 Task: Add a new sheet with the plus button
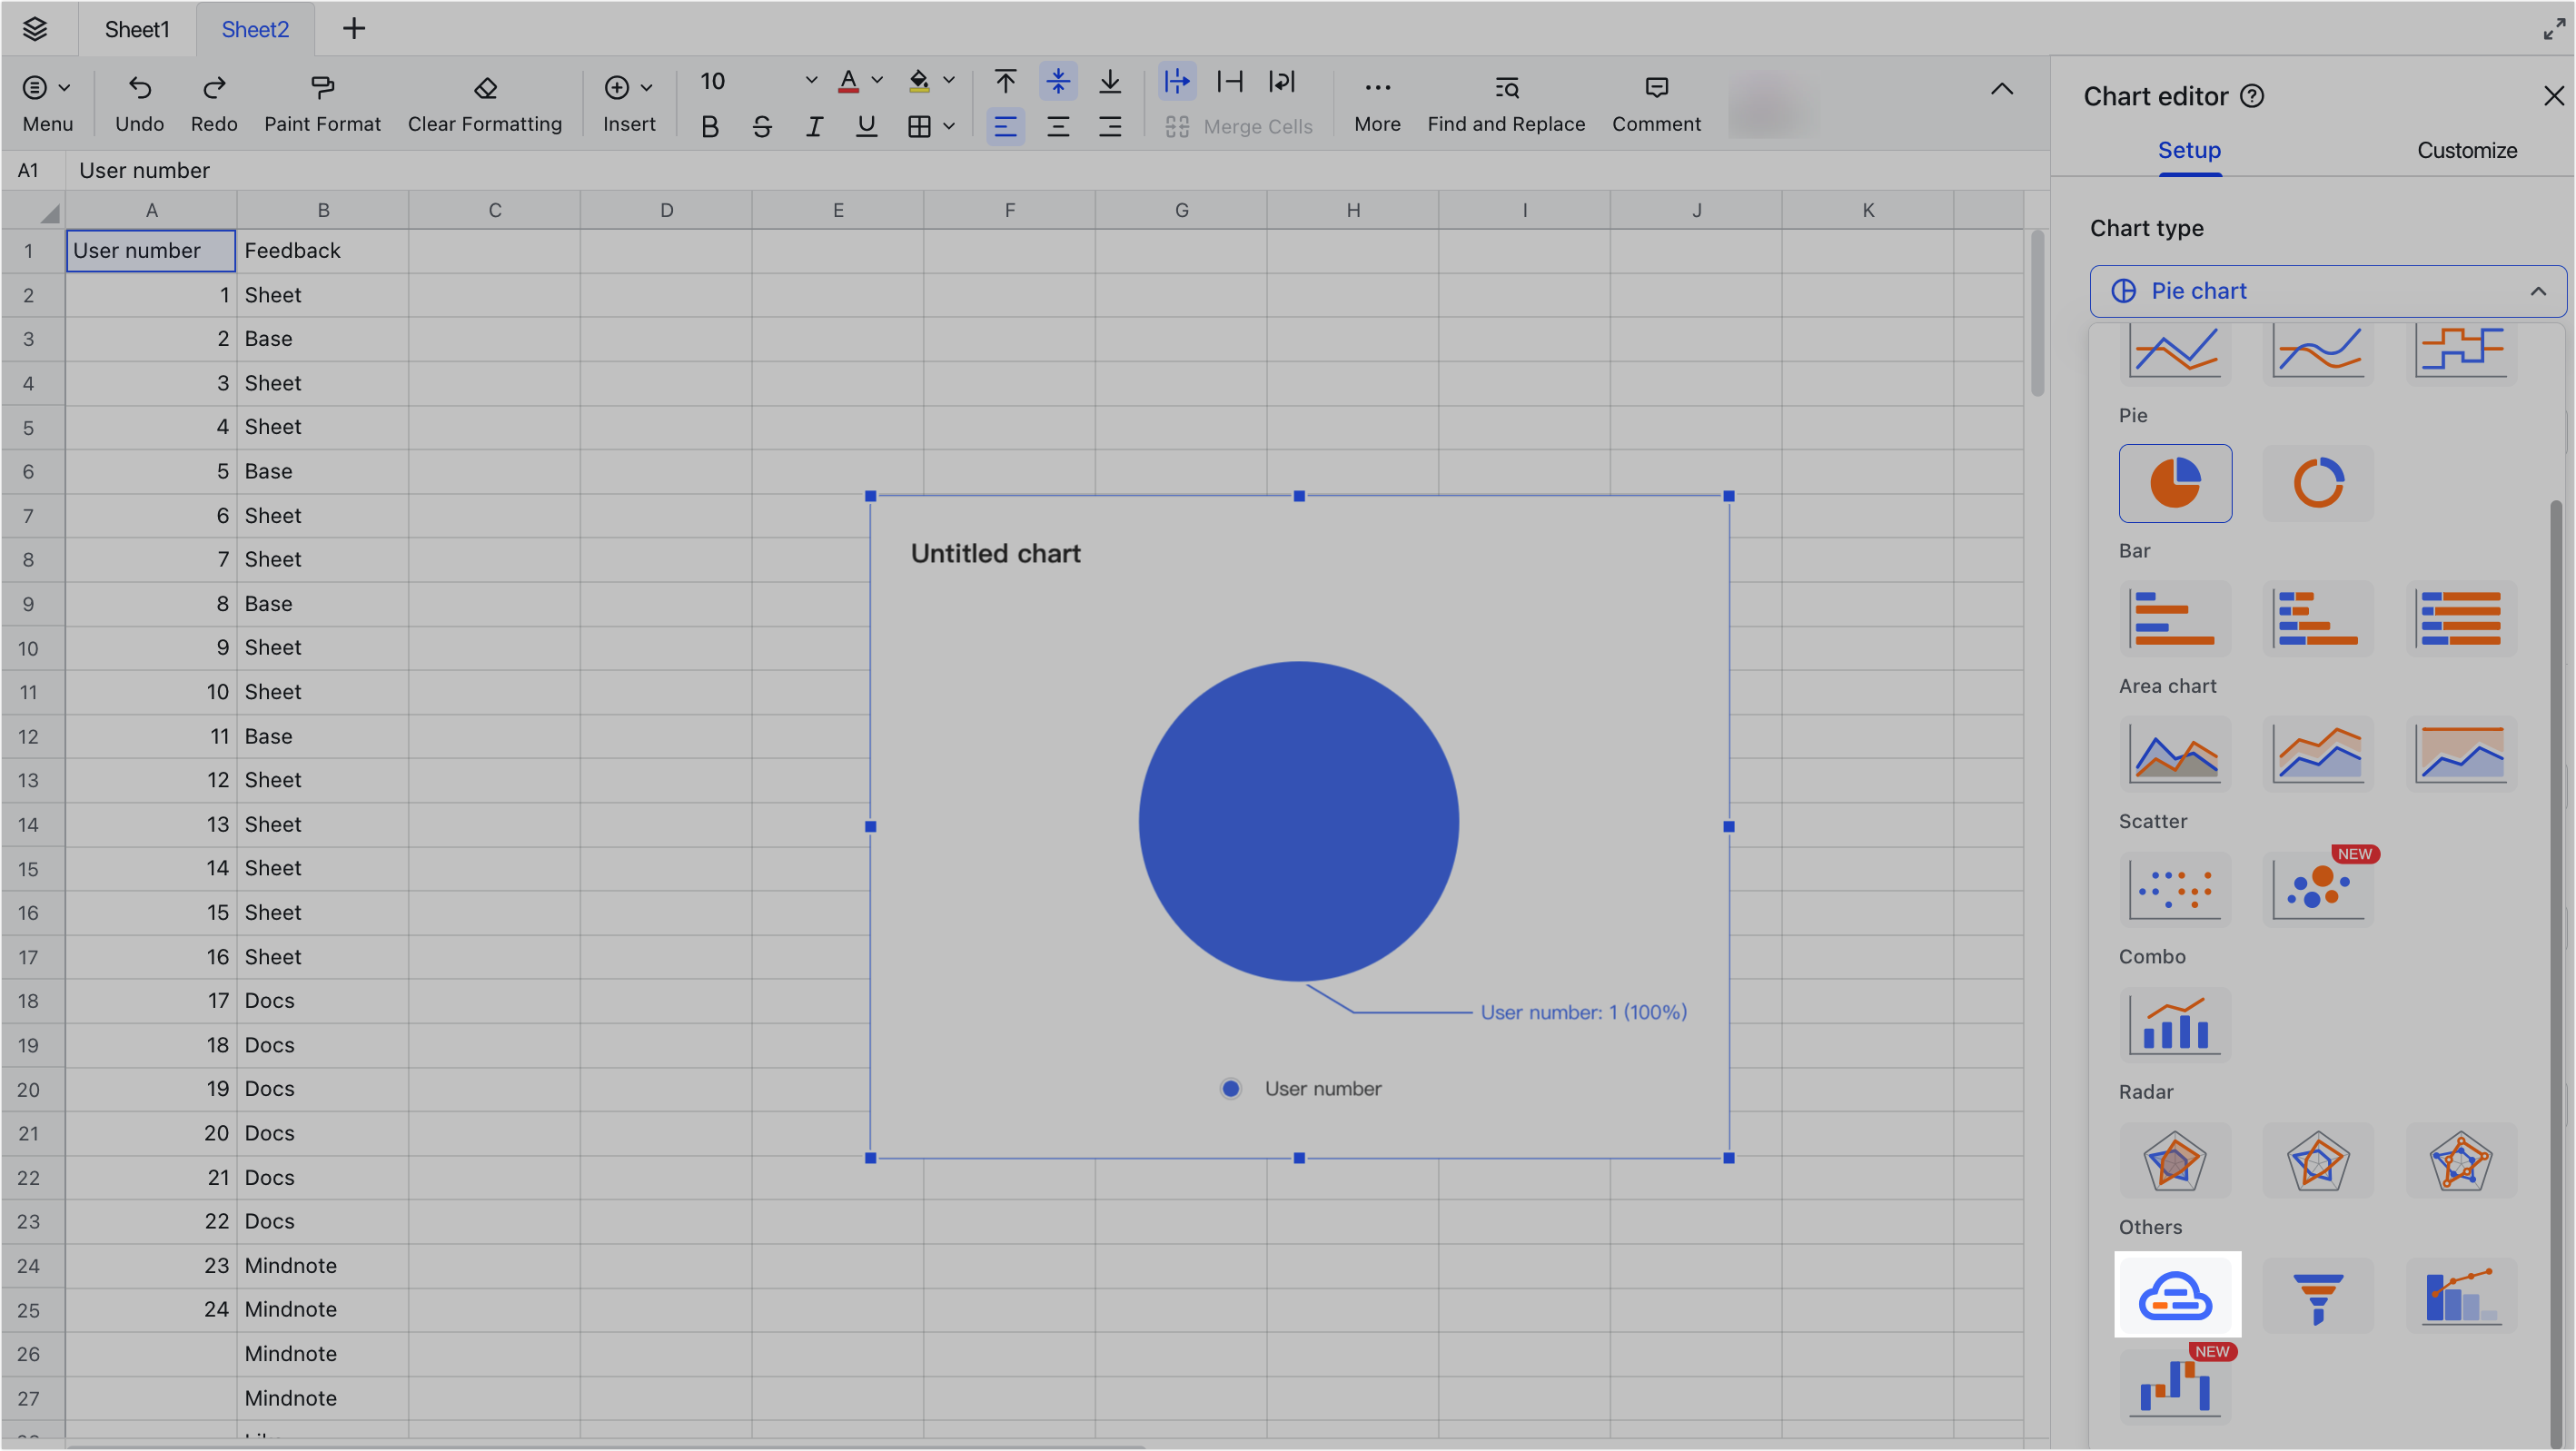(x=354, y=29)
